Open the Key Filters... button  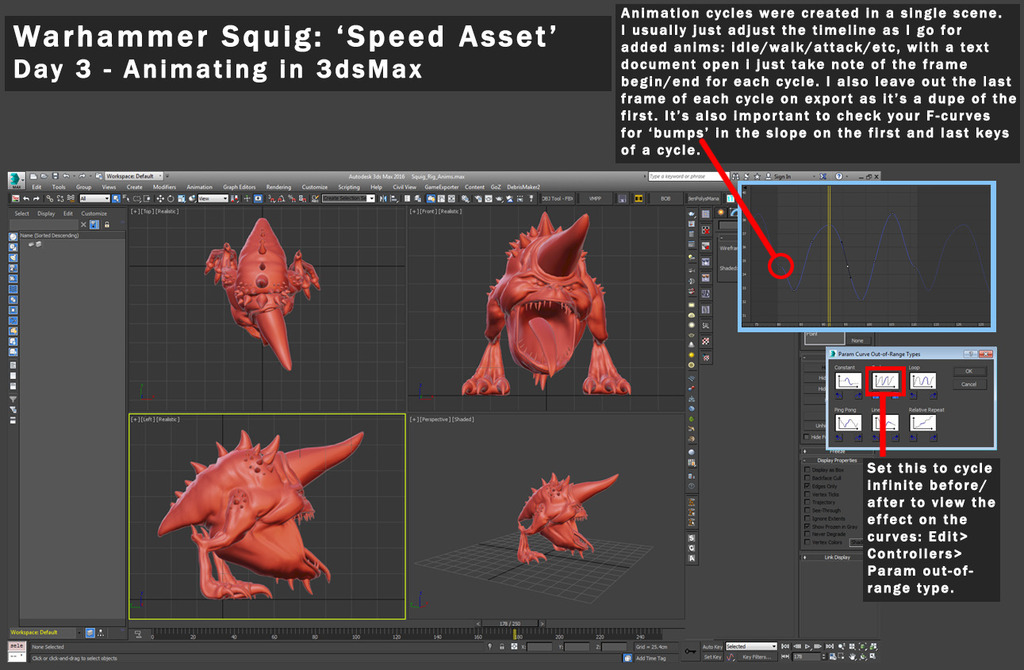coord(756,657)
